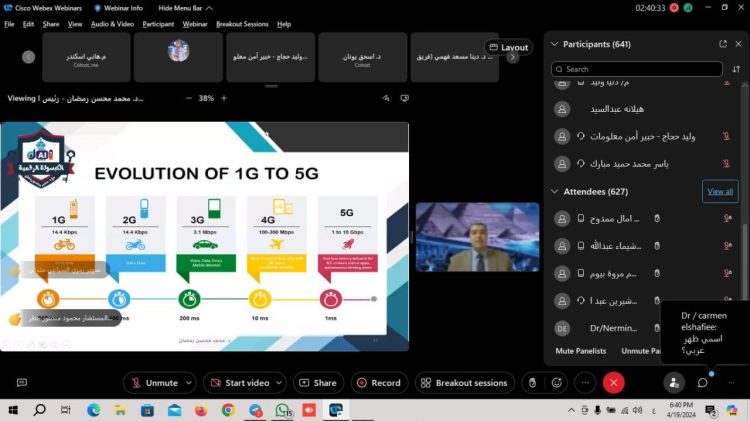Click Mute Panelists button
750x421 pixels.
point(581,351)
